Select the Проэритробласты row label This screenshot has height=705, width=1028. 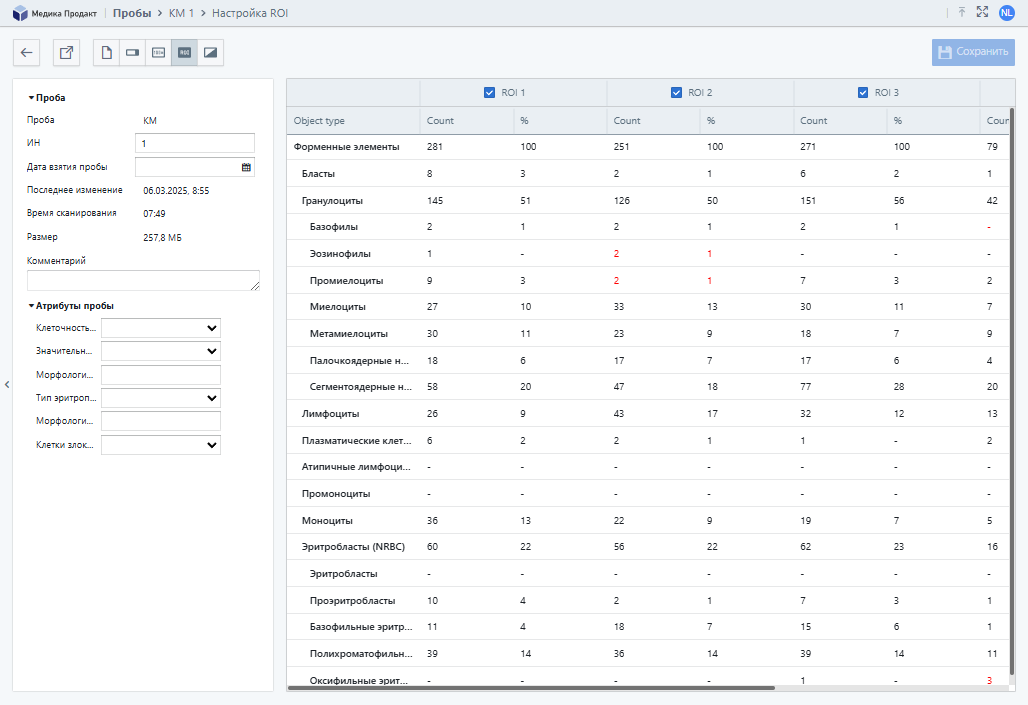pos(352,601)
